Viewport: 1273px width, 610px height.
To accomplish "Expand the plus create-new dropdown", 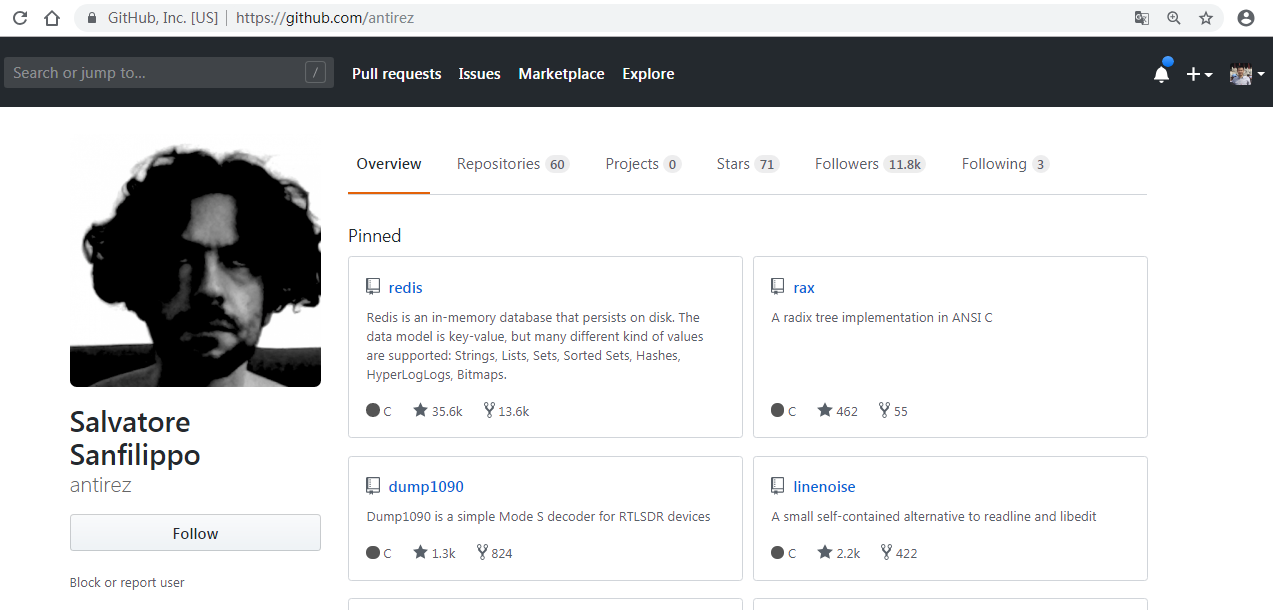I will 1199,74.
